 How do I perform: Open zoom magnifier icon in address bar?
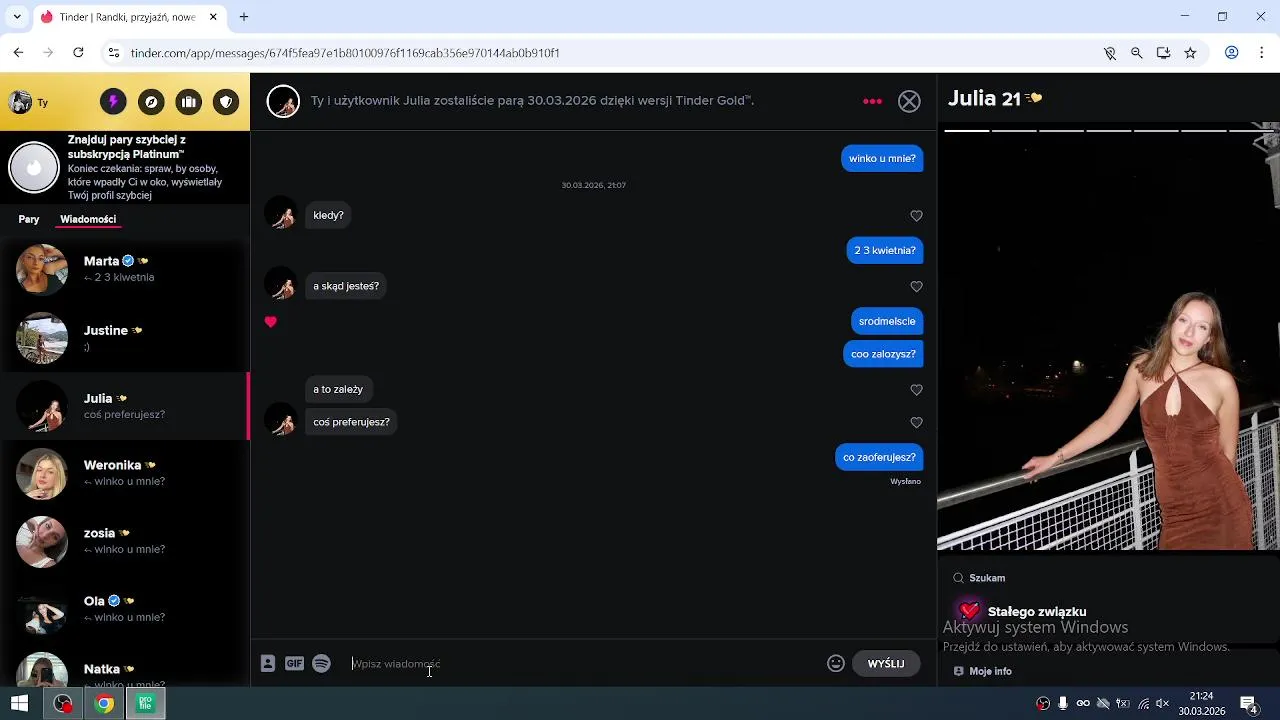point(1137,53)
